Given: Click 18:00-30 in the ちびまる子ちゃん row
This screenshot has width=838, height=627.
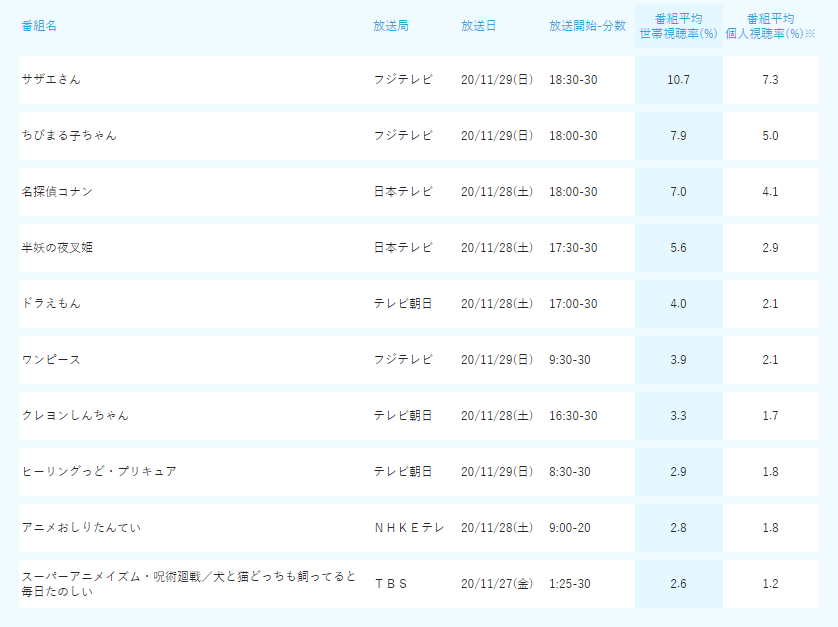Looking at the screenshot, I should tap(573, 136).
